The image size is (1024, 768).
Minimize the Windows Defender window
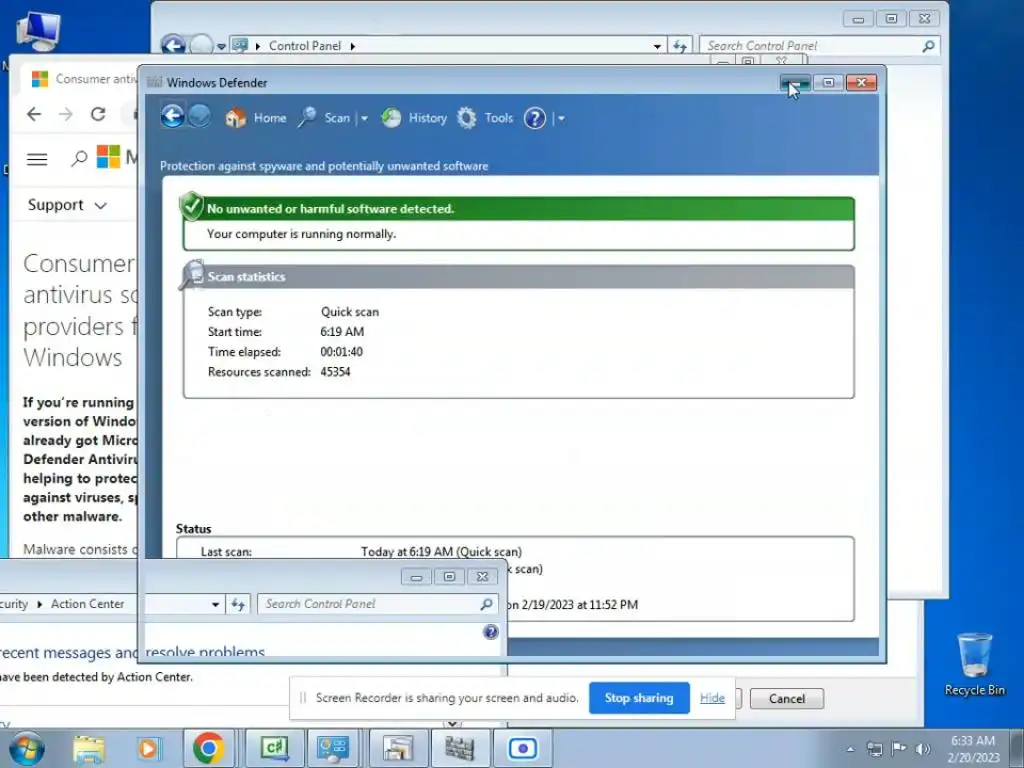(795, 83)
